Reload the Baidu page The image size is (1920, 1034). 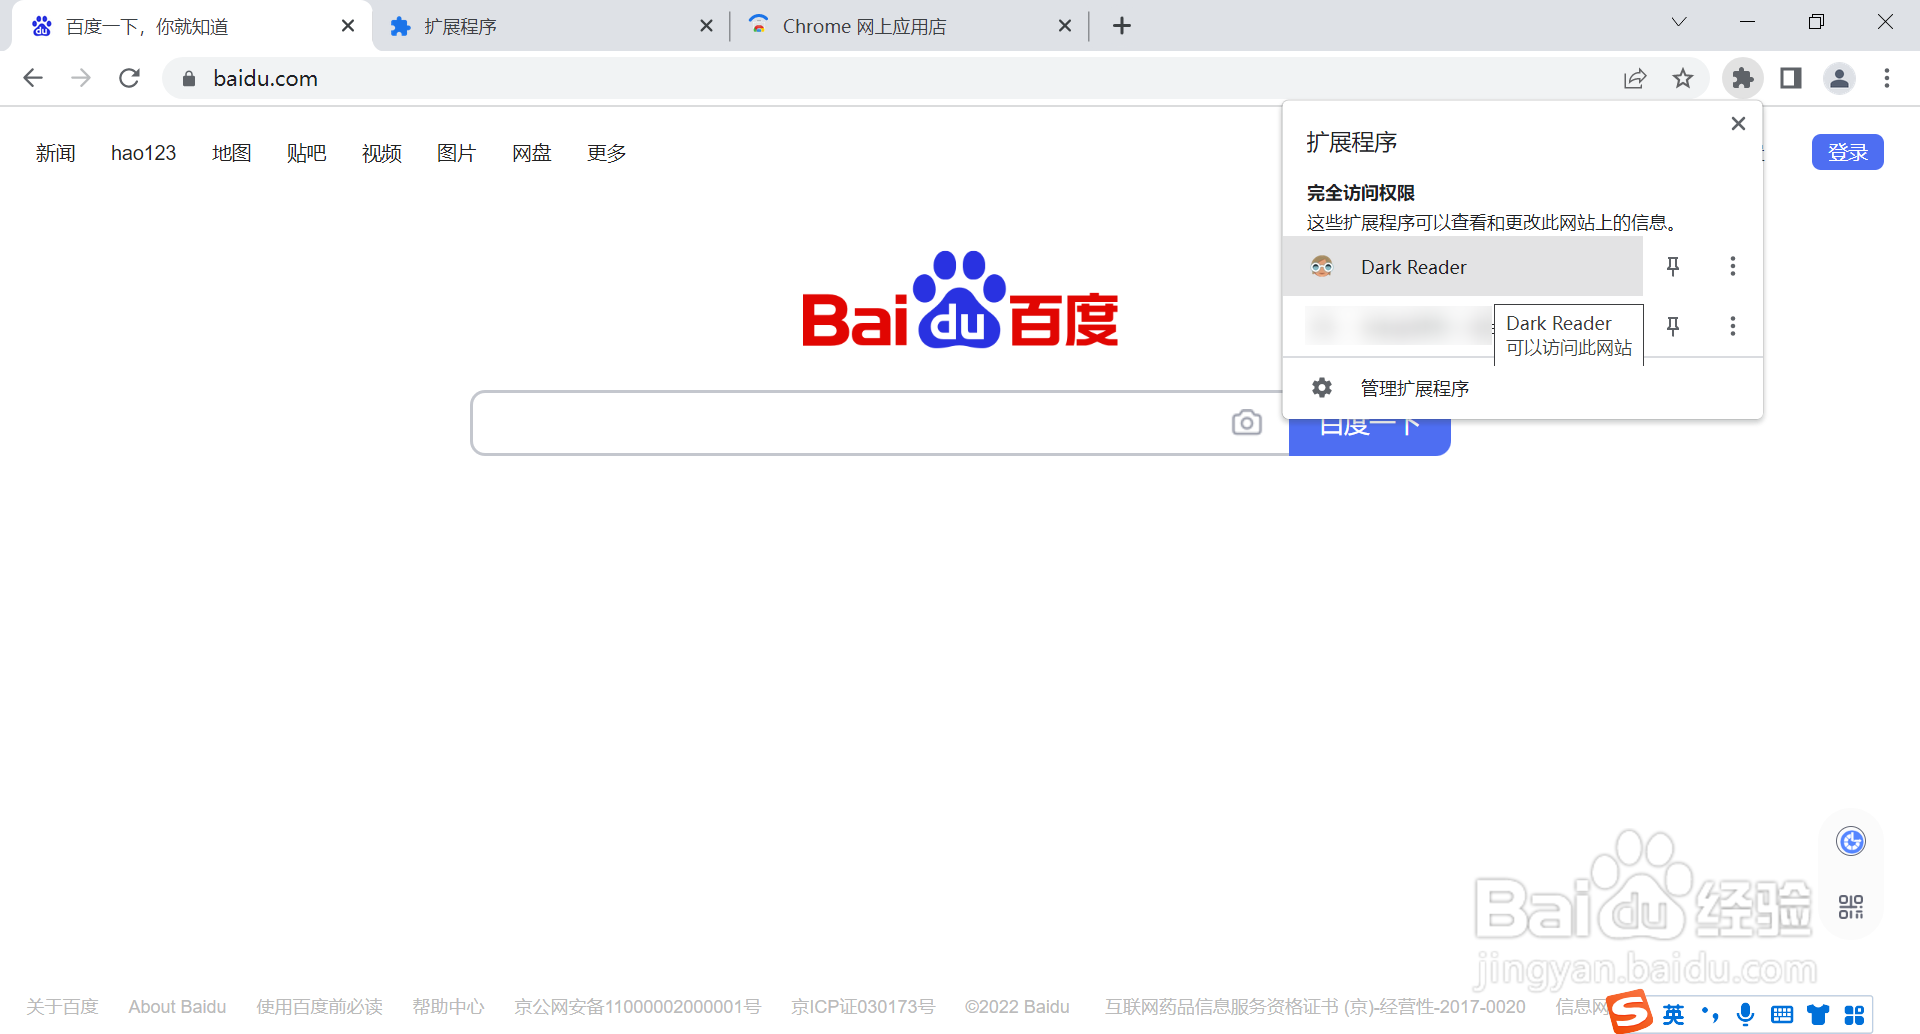[x=129, y=78]
